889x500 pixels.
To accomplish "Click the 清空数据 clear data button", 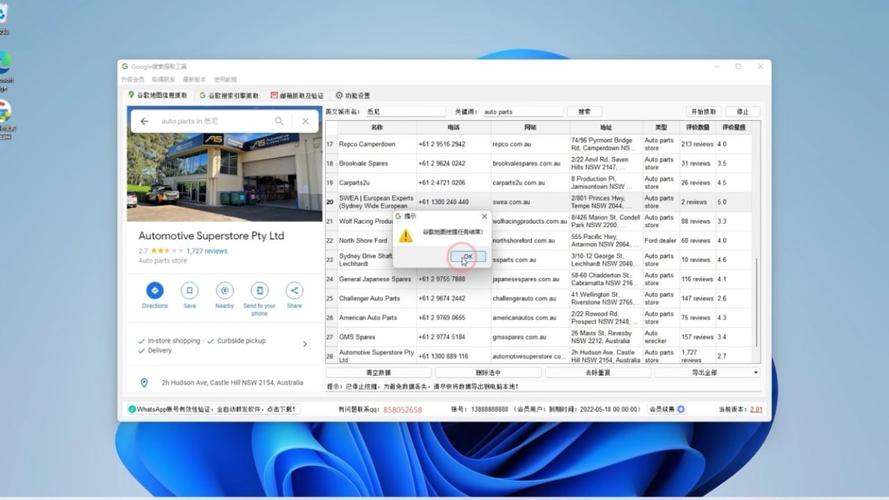I will (x=379, y=373).
